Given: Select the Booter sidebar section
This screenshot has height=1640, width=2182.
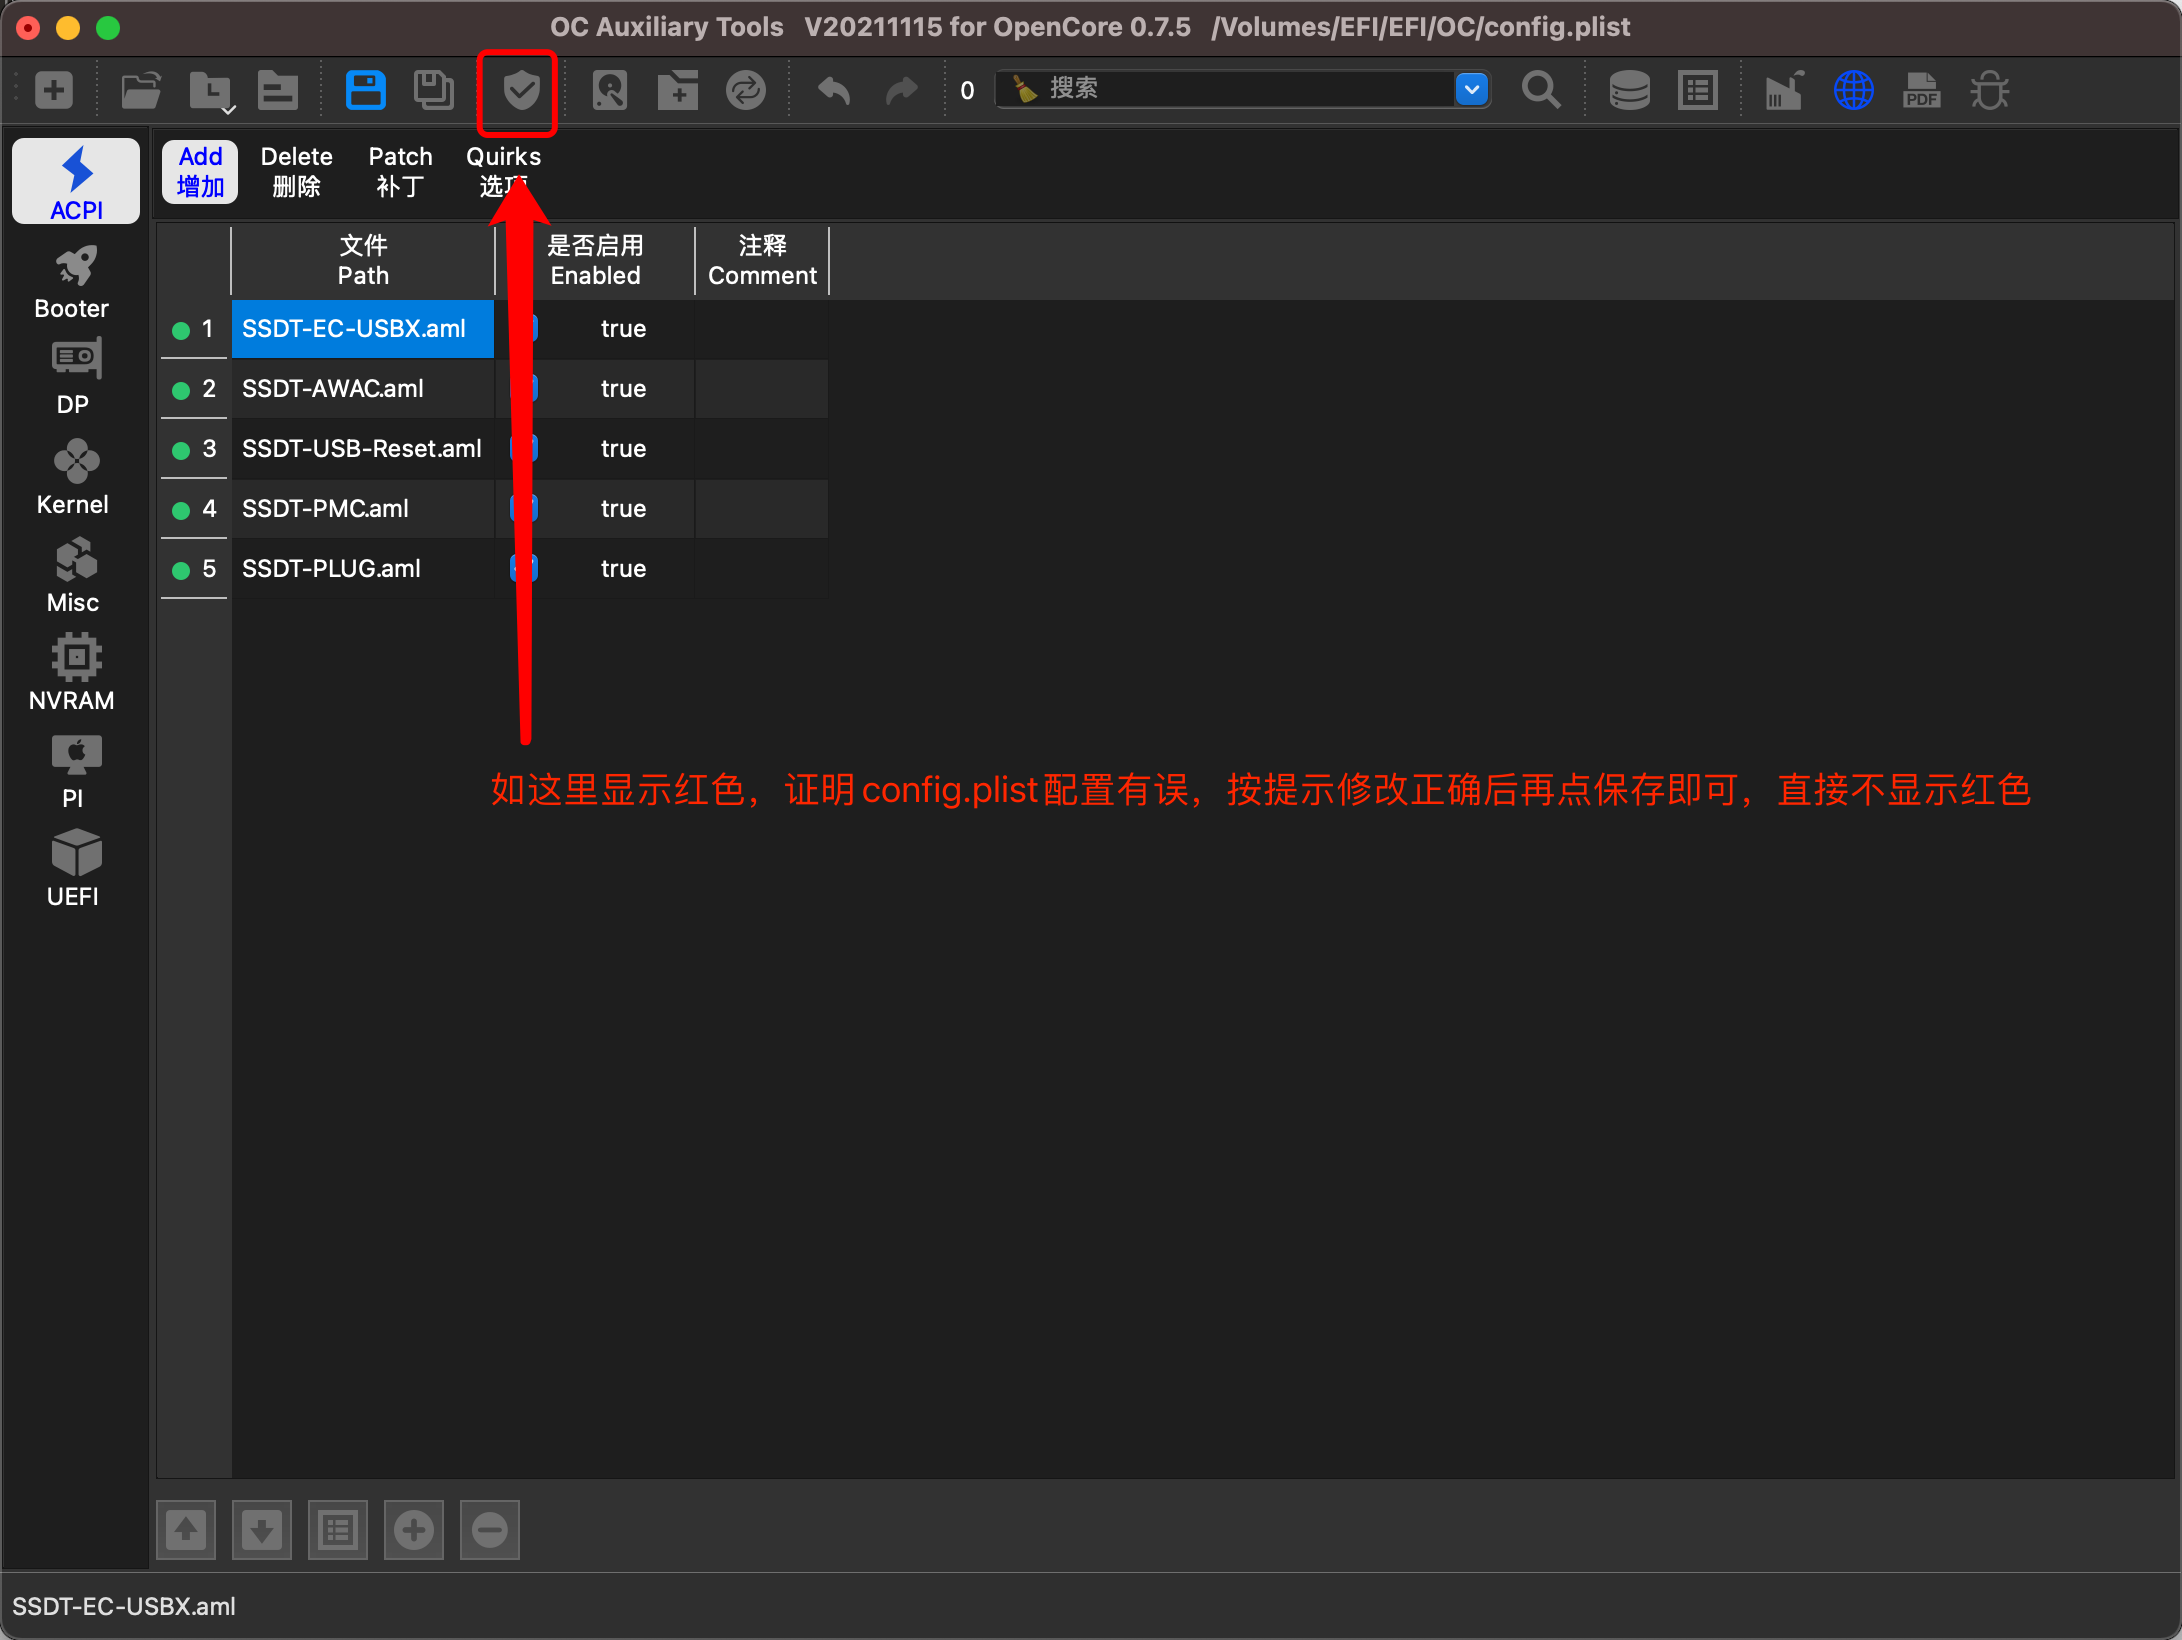Looking at the screenshot, I should pyautogui.click(x=72, y=283).
